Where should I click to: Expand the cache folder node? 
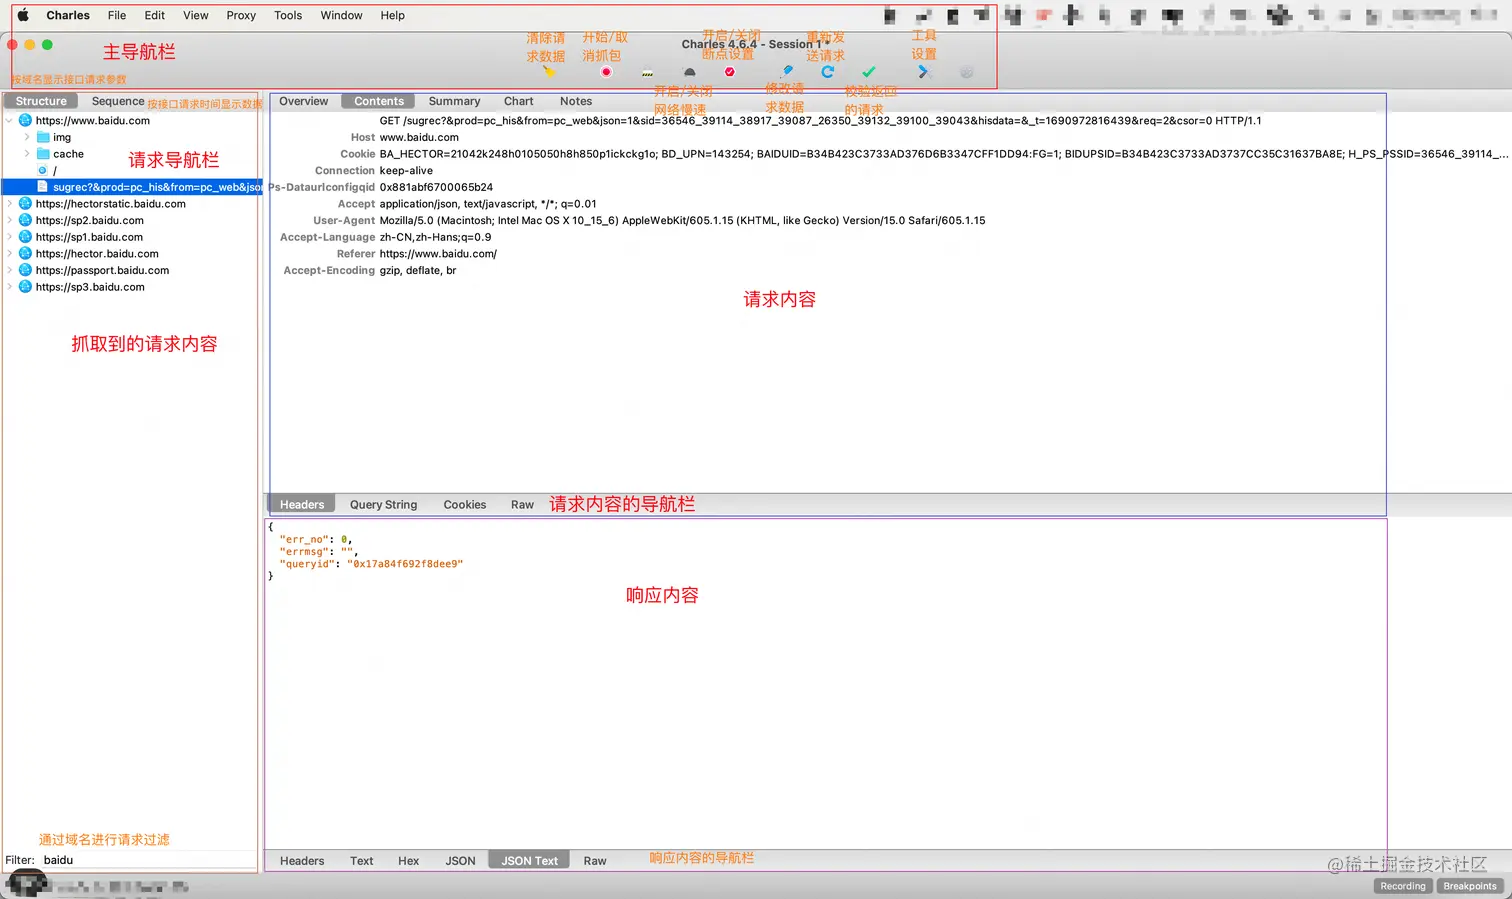tap(27, 154)
